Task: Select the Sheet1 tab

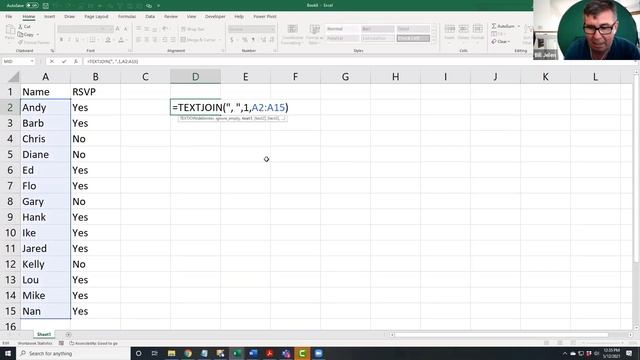Action: tap(44, 334)
